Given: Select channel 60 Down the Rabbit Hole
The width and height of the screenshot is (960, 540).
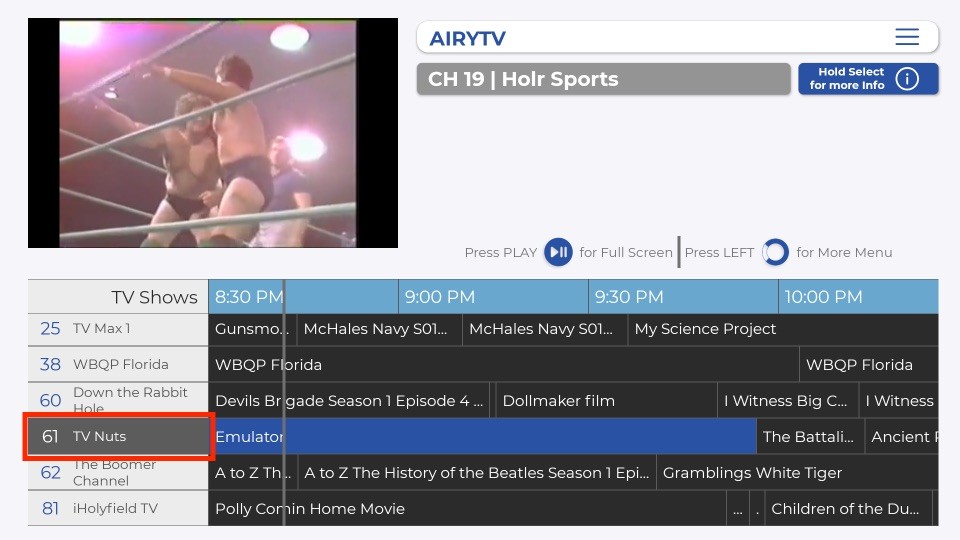Looking at the screenshot, I should tap(118, 400).
